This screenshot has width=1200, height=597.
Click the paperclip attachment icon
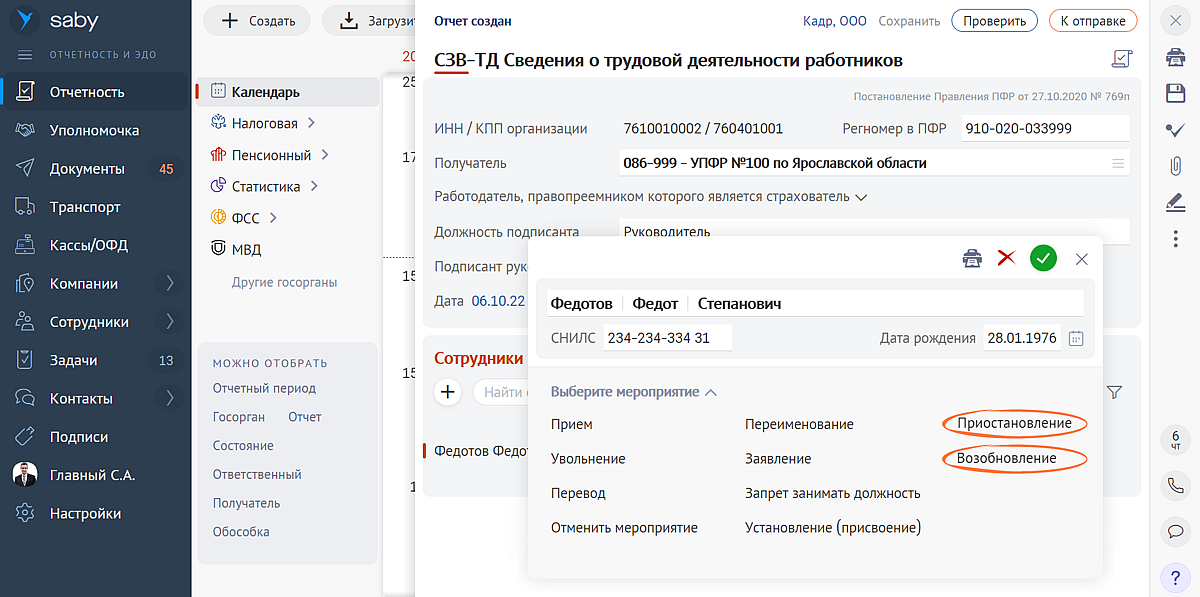click(1175, 165)
